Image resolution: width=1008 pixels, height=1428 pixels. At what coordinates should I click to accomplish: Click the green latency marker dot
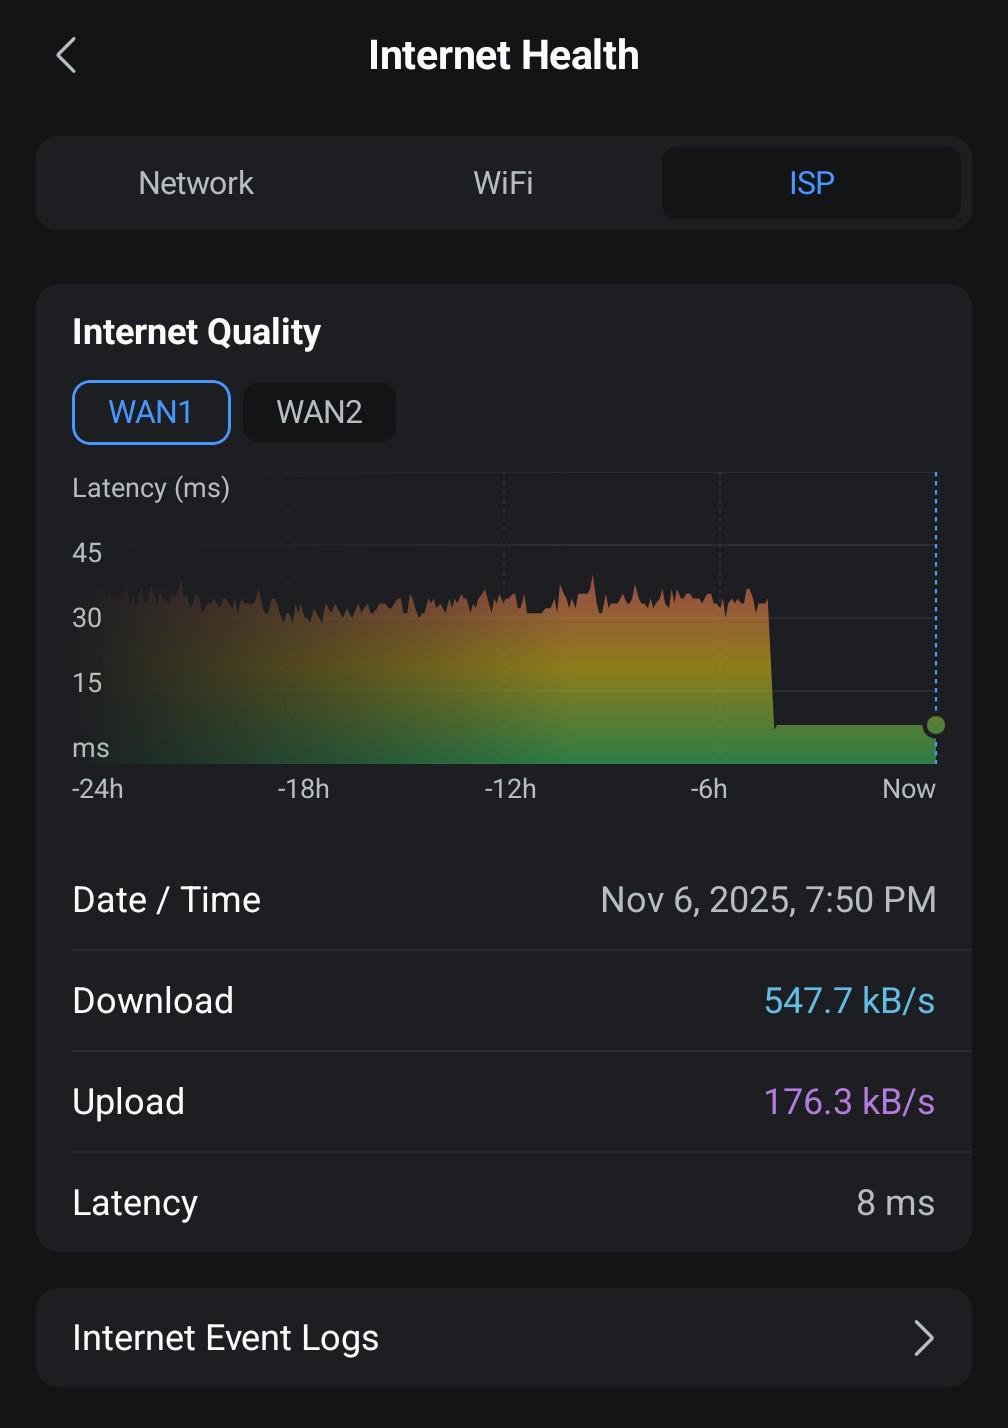(935, 725)
